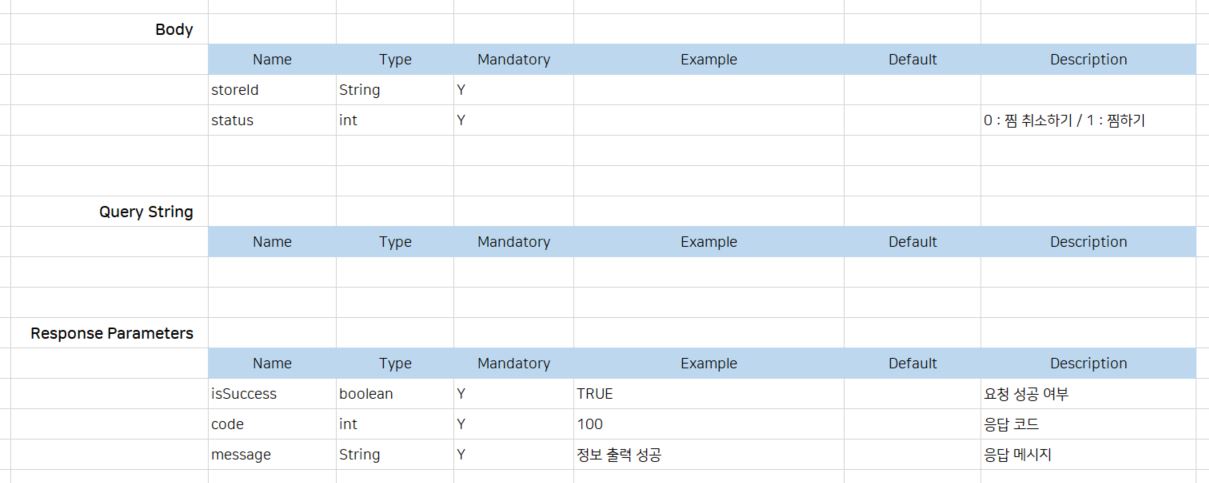Select the Example header under Query String
Image resolution: width=1209 pixels, height=483 pixels.
click(x=708, y=242)
